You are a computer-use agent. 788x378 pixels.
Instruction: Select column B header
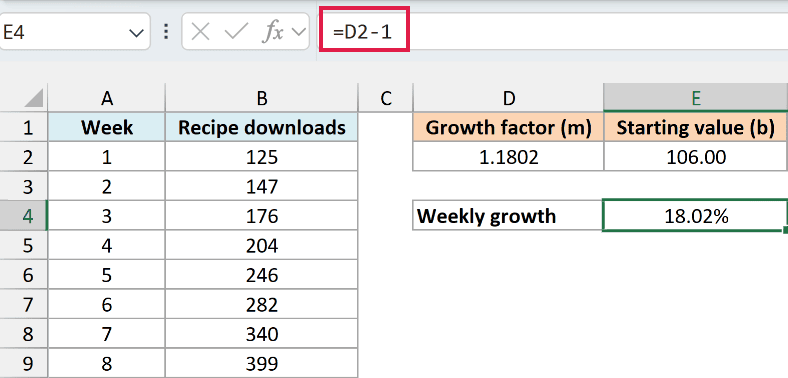261,98
